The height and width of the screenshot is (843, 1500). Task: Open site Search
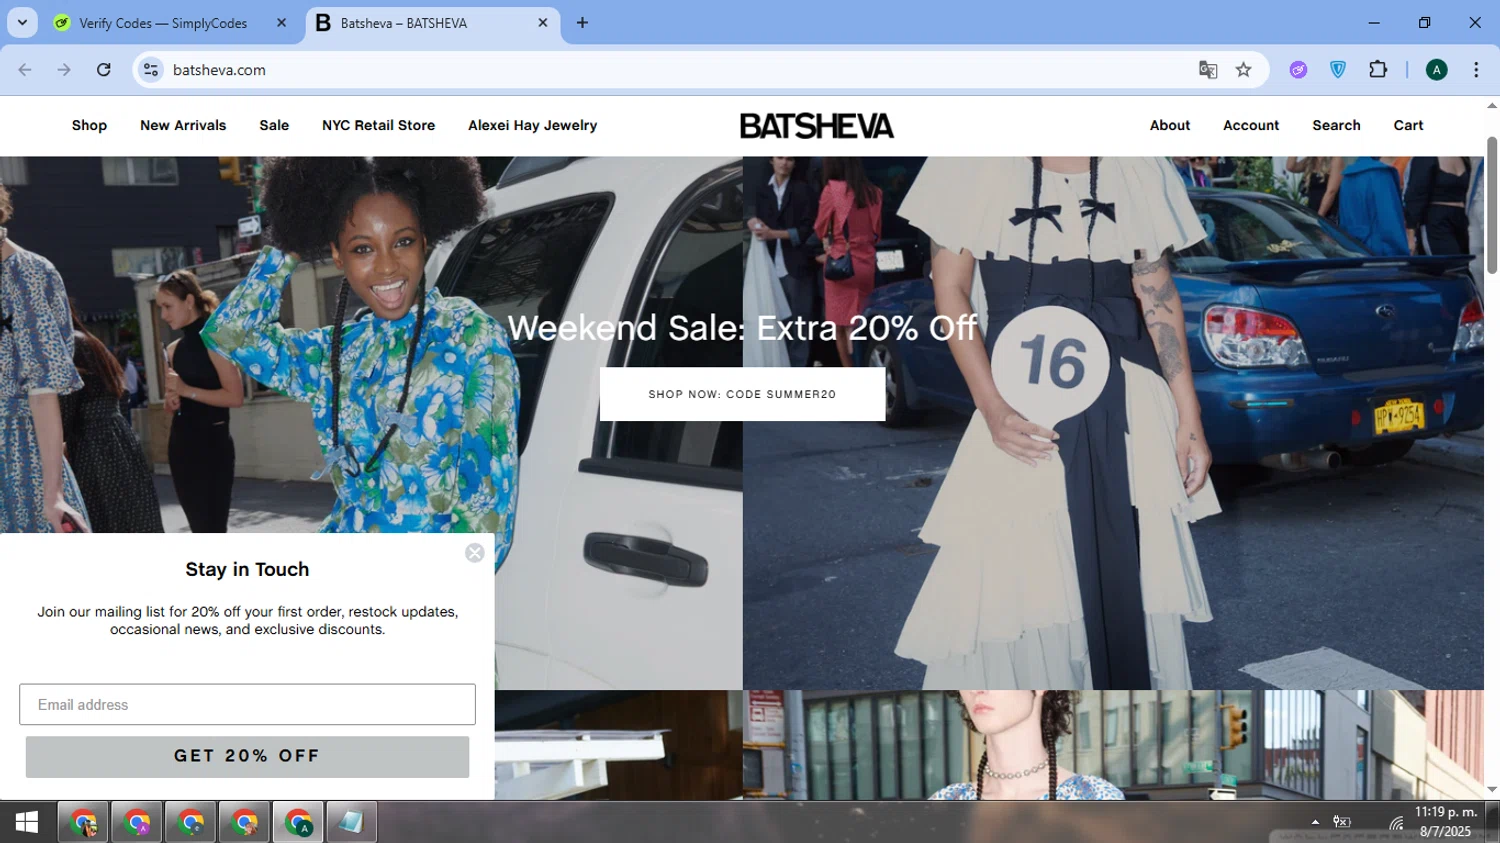click(x=1336, y=125)
